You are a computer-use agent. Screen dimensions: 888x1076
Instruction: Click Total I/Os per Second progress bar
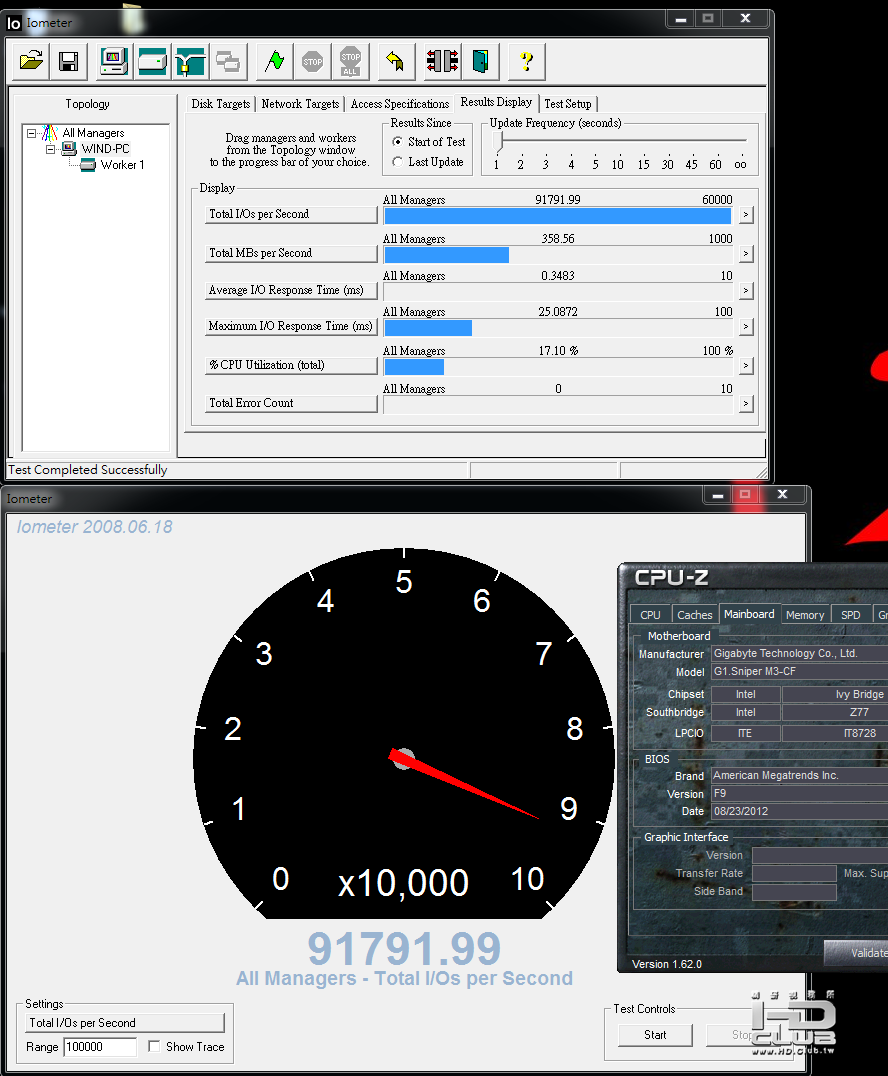pyautogui.click(x=558, y=215)
